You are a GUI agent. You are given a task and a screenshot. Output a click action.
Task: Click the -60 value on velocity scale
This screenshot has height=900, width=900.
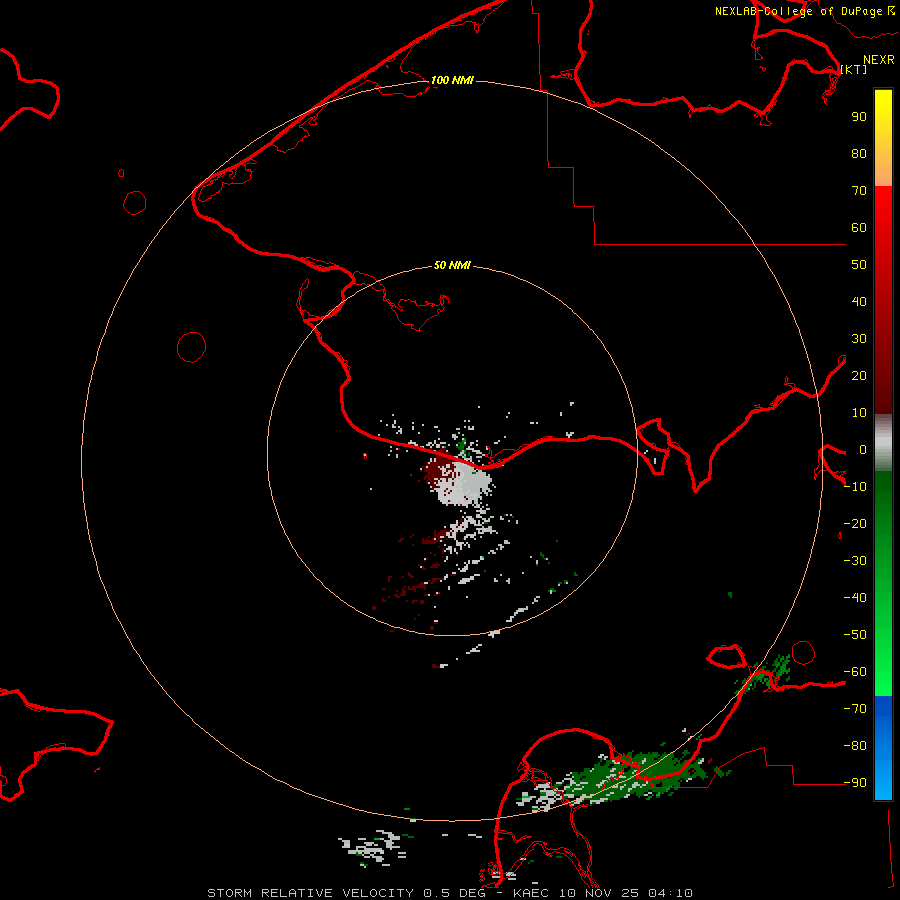[x=855, y=672]
